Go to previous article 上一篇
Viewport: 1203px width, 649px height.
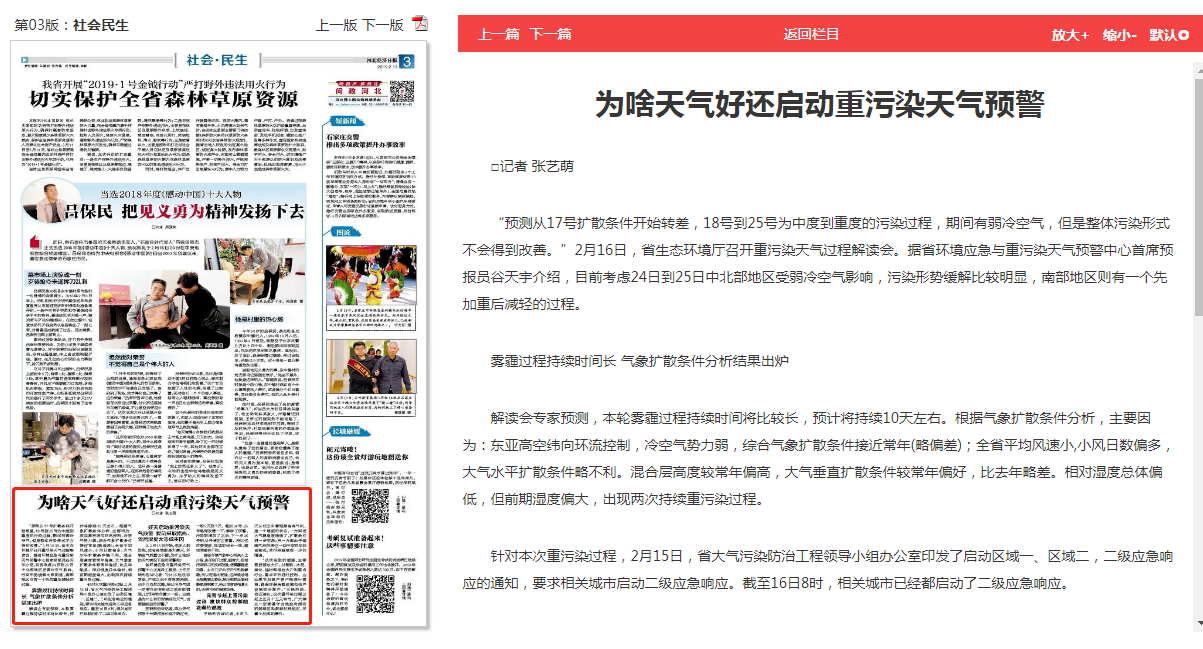tap(498, 35)
